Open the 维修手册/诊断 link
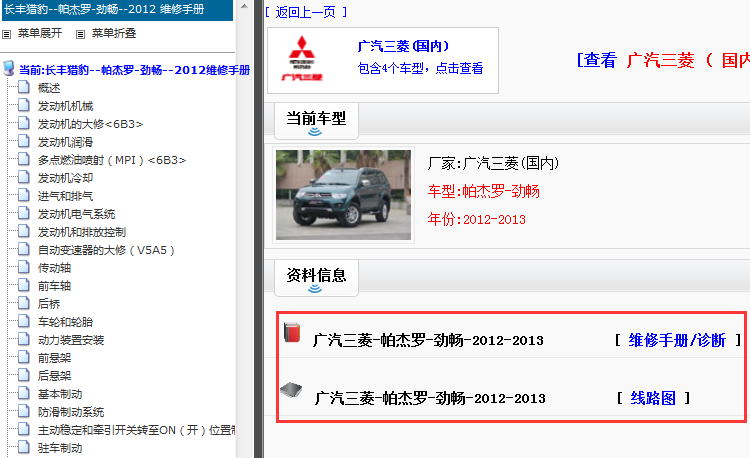The height and width of the screenshot is (458, 750). click(x=677, y=340)
